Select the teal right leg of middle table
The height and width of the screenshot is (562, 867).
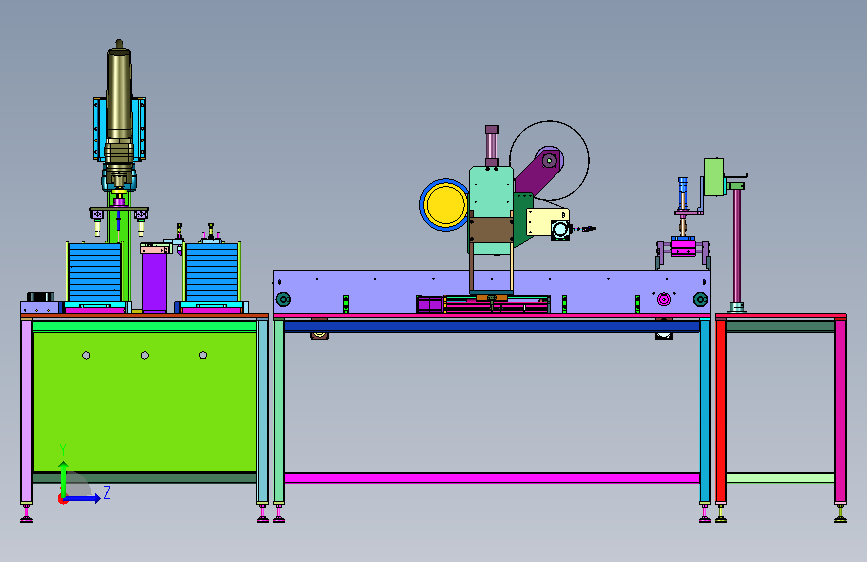click(705, 412)
